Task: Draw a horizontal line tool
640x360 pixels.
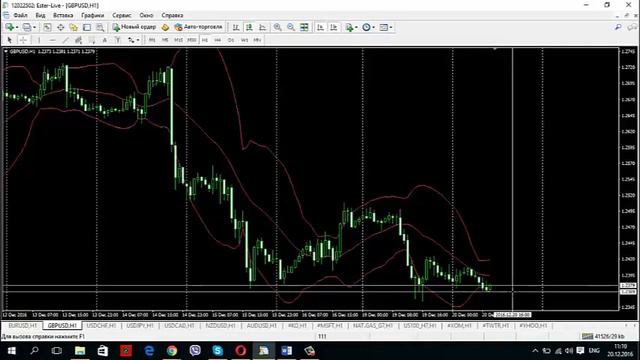Action: pyautogui.click(x=52, y=40)
